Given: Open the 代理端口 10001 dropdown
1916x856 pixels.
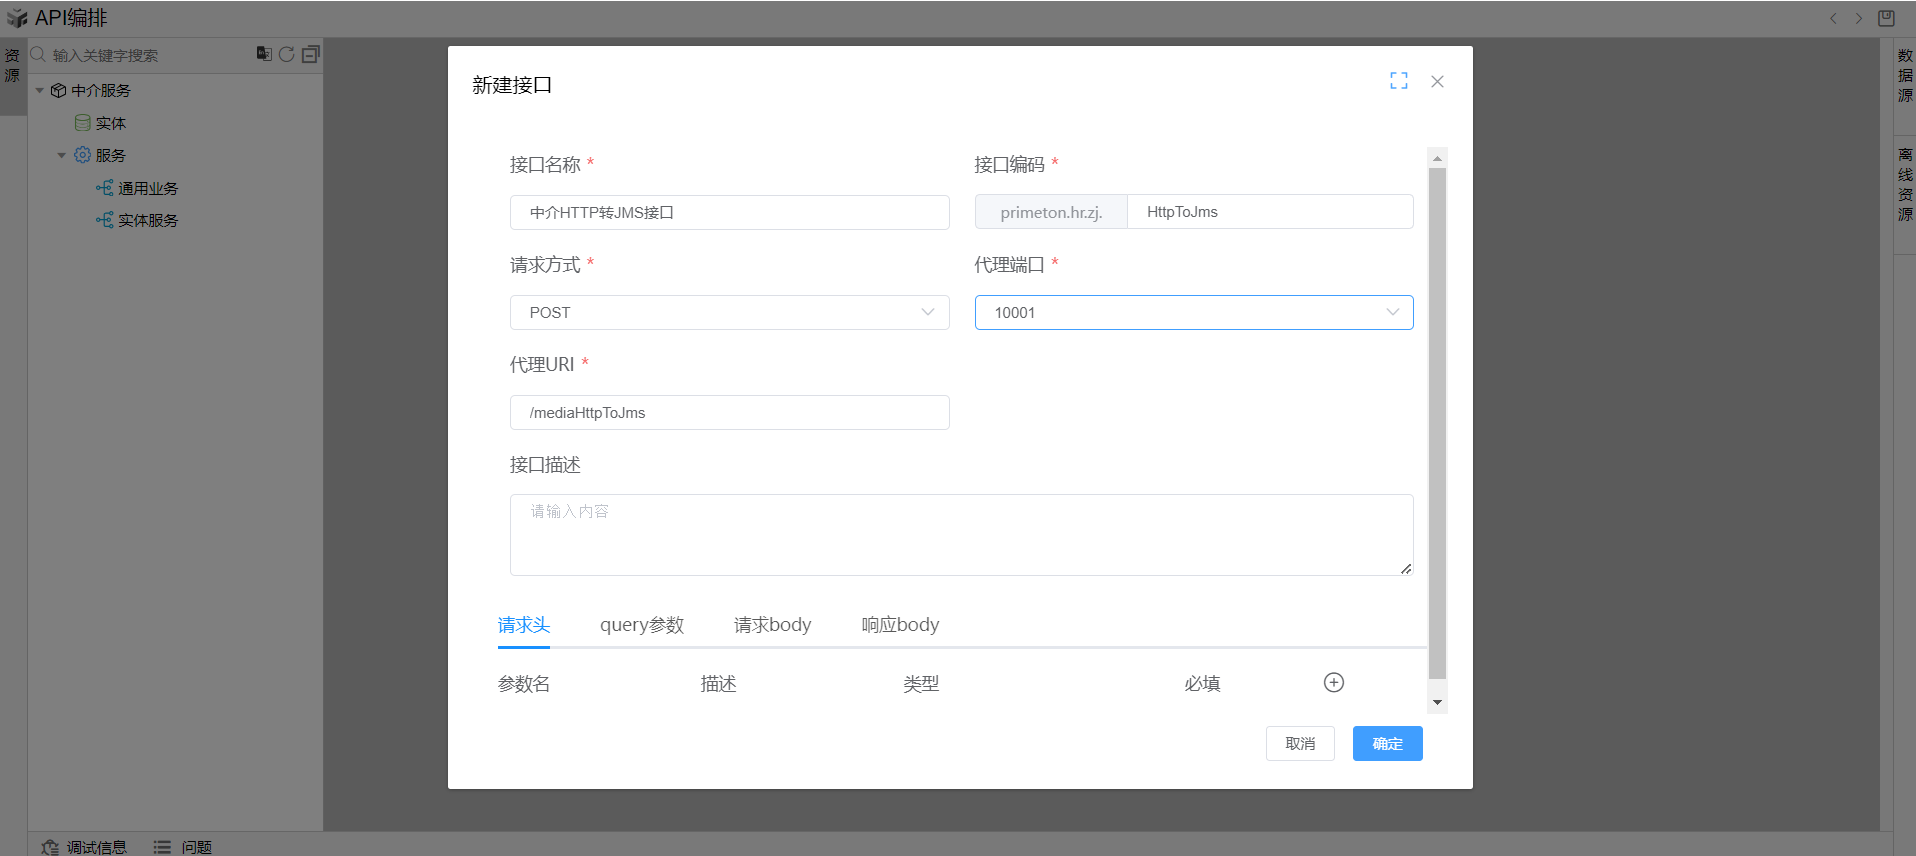Looking at the screenshot, I should pos(1193,312).
